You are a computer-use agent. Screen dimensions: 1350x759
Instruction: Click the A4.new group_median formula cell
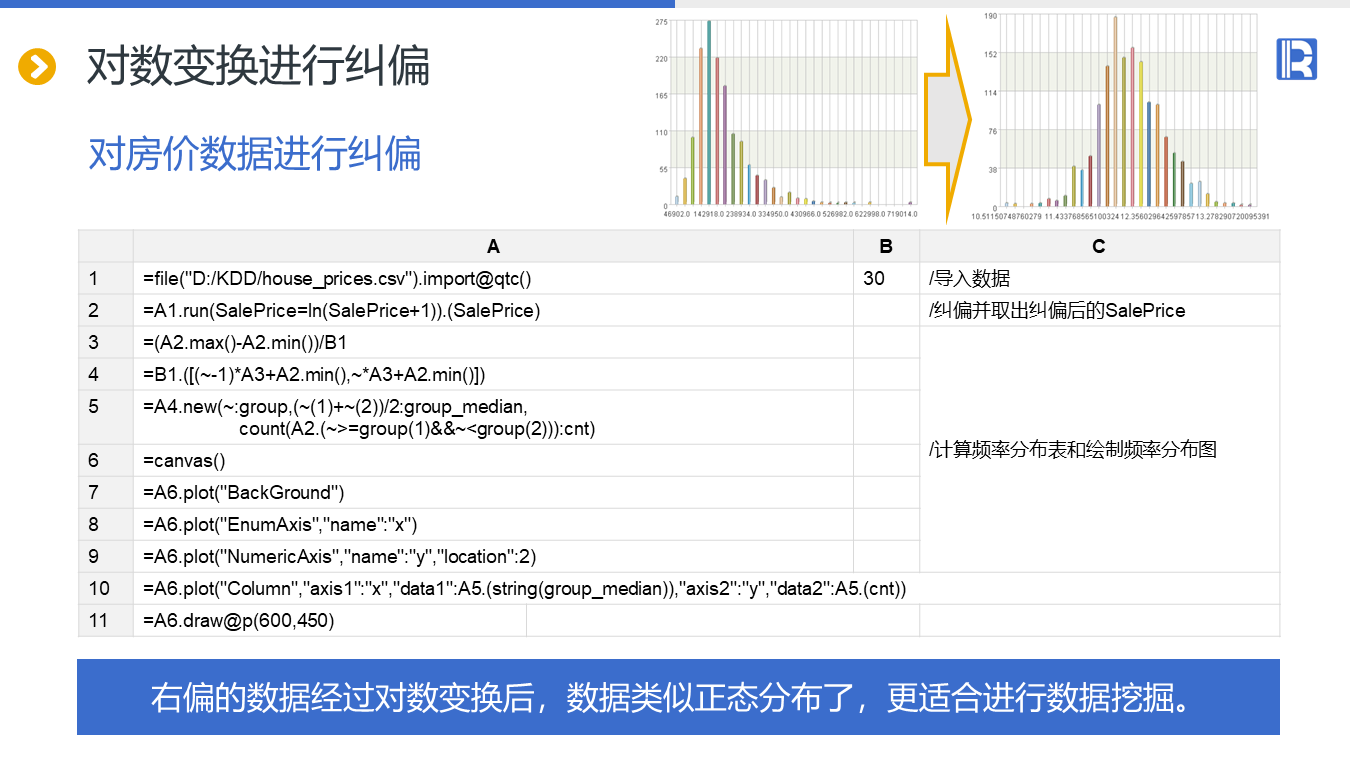pyautogui.click(x=493, y=417)
